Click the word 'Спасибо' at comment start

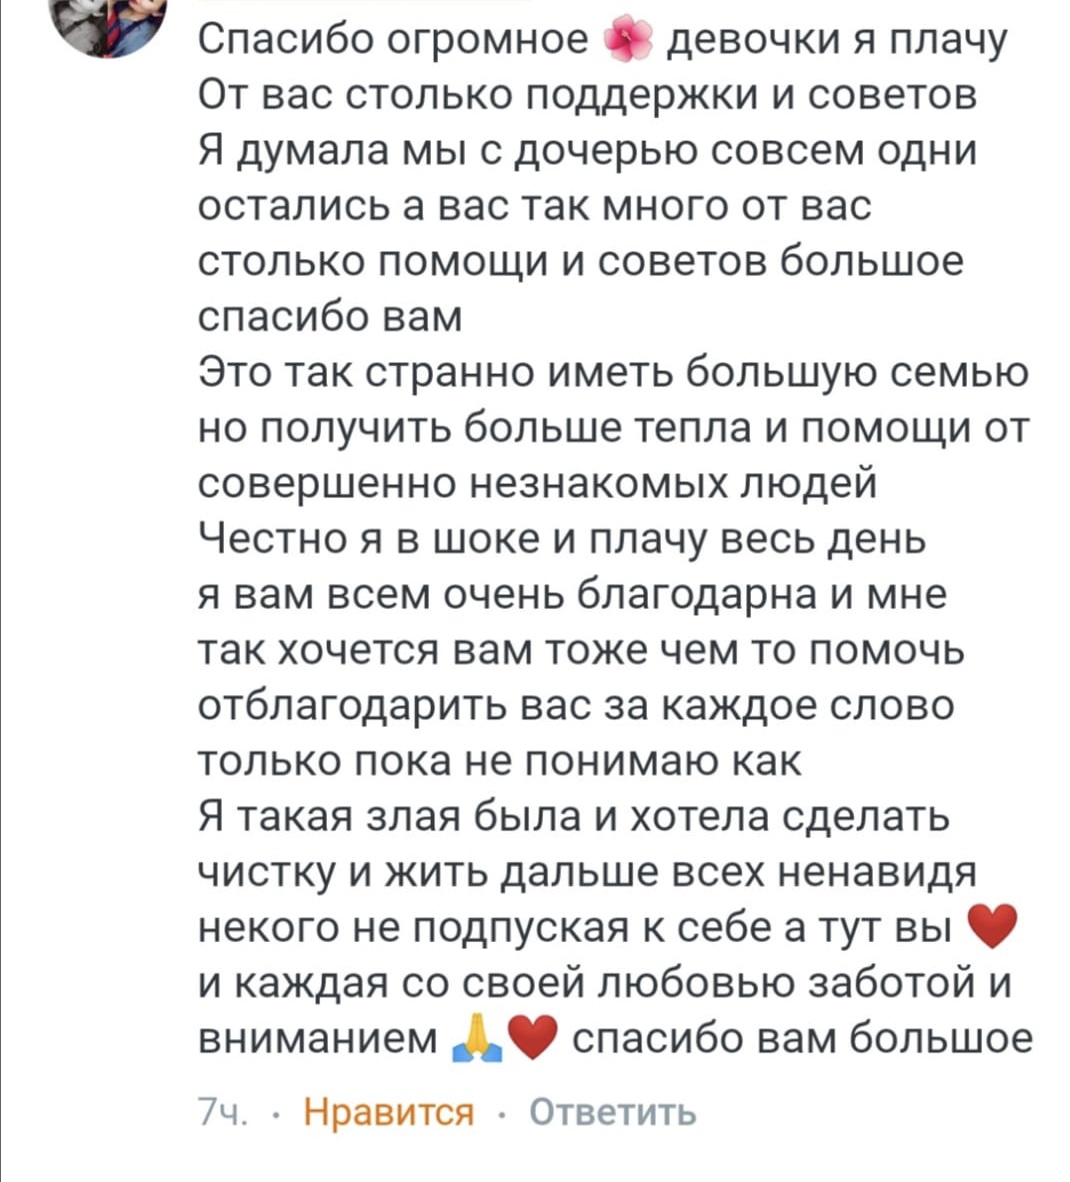288,41
